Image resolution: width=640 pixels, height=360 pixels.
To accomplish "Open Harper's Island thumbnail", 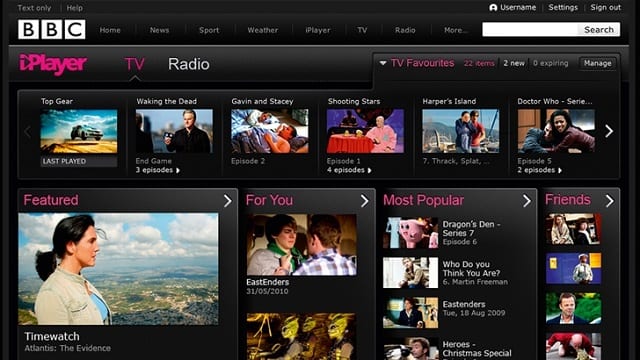I will [461, 131].
